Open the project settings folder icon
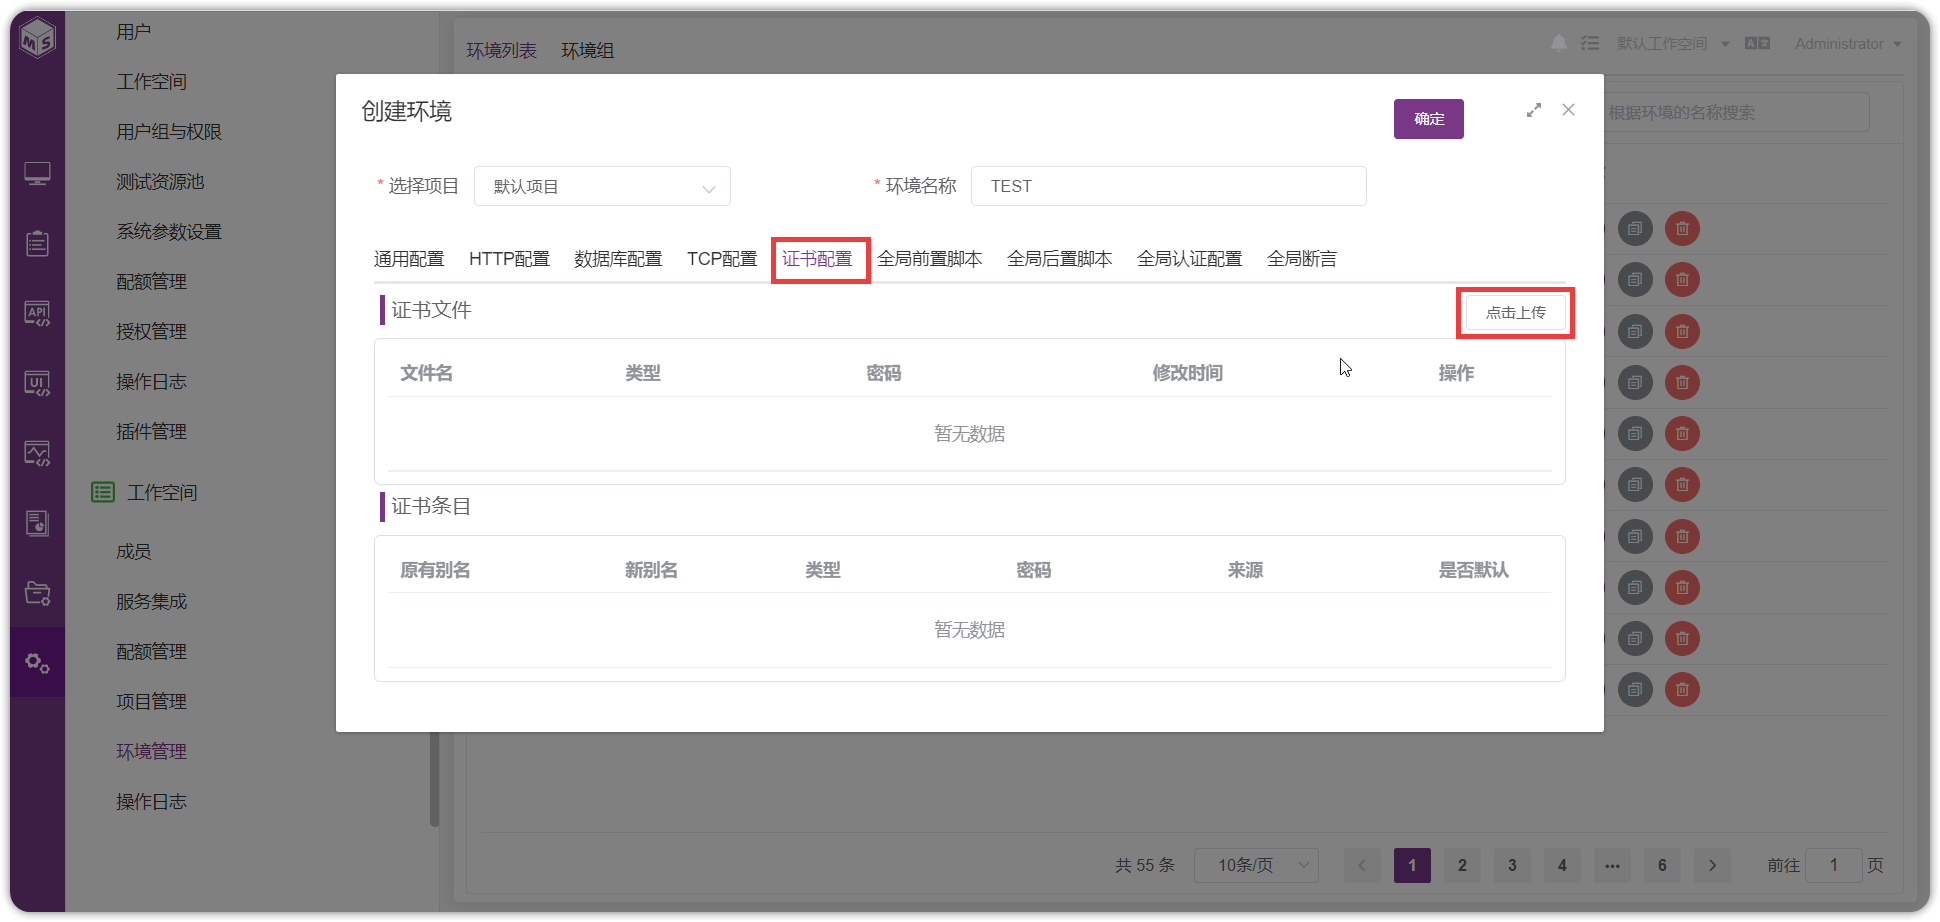 (37, 593)
